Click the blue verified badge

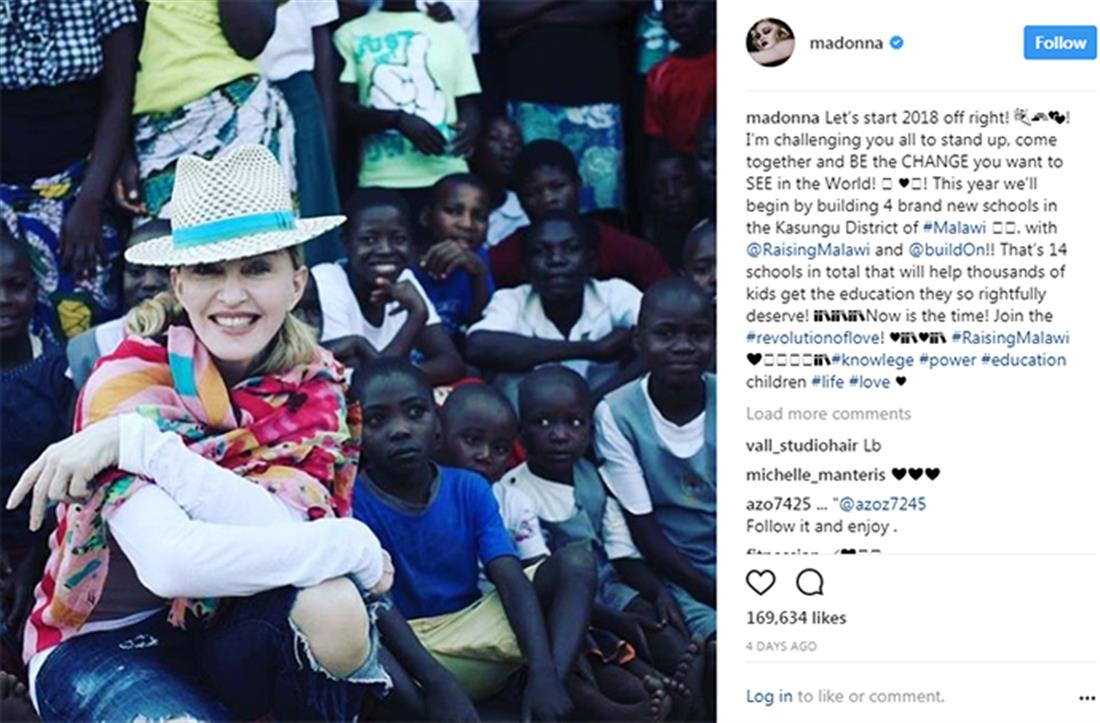tap(896, 43)
